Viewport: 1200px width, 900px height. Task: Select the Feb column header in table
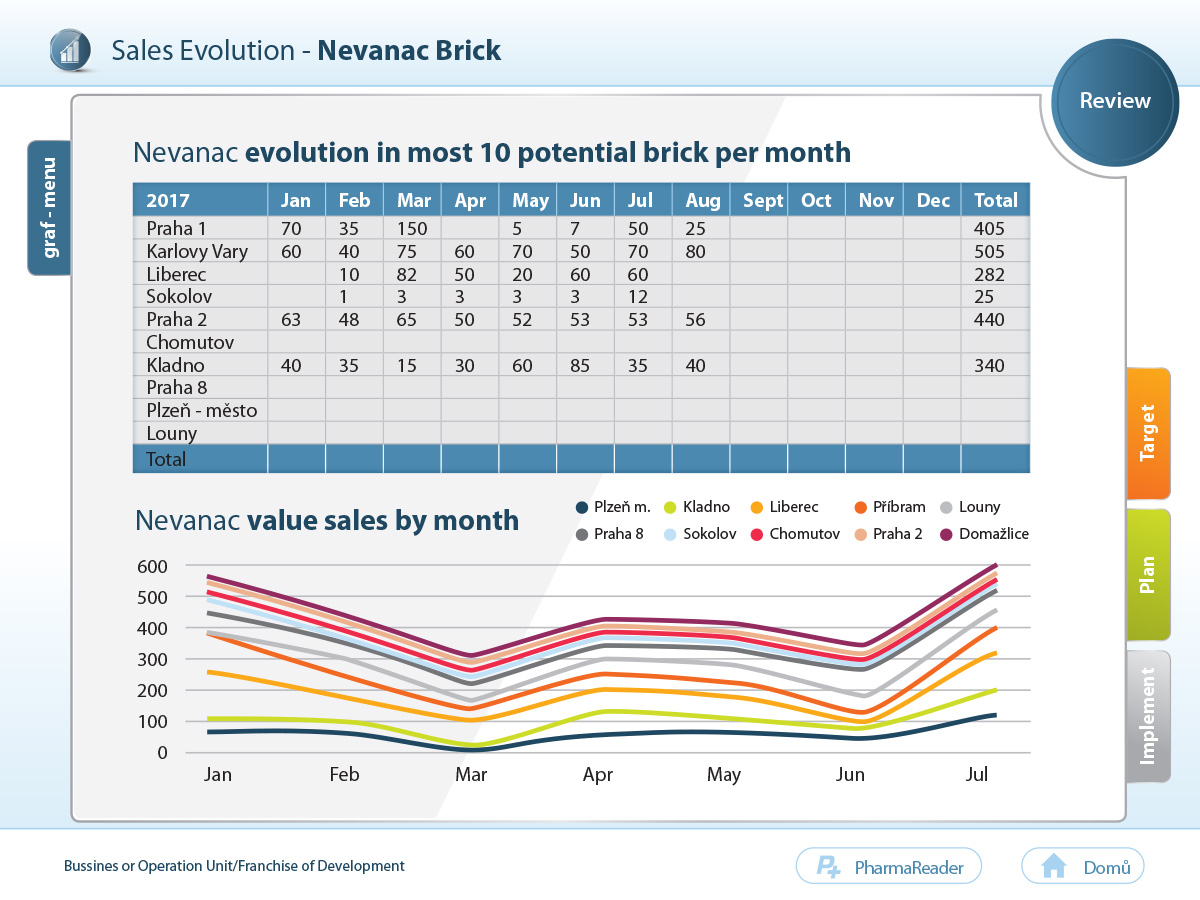pyautogui.click(x=354, y=199)
